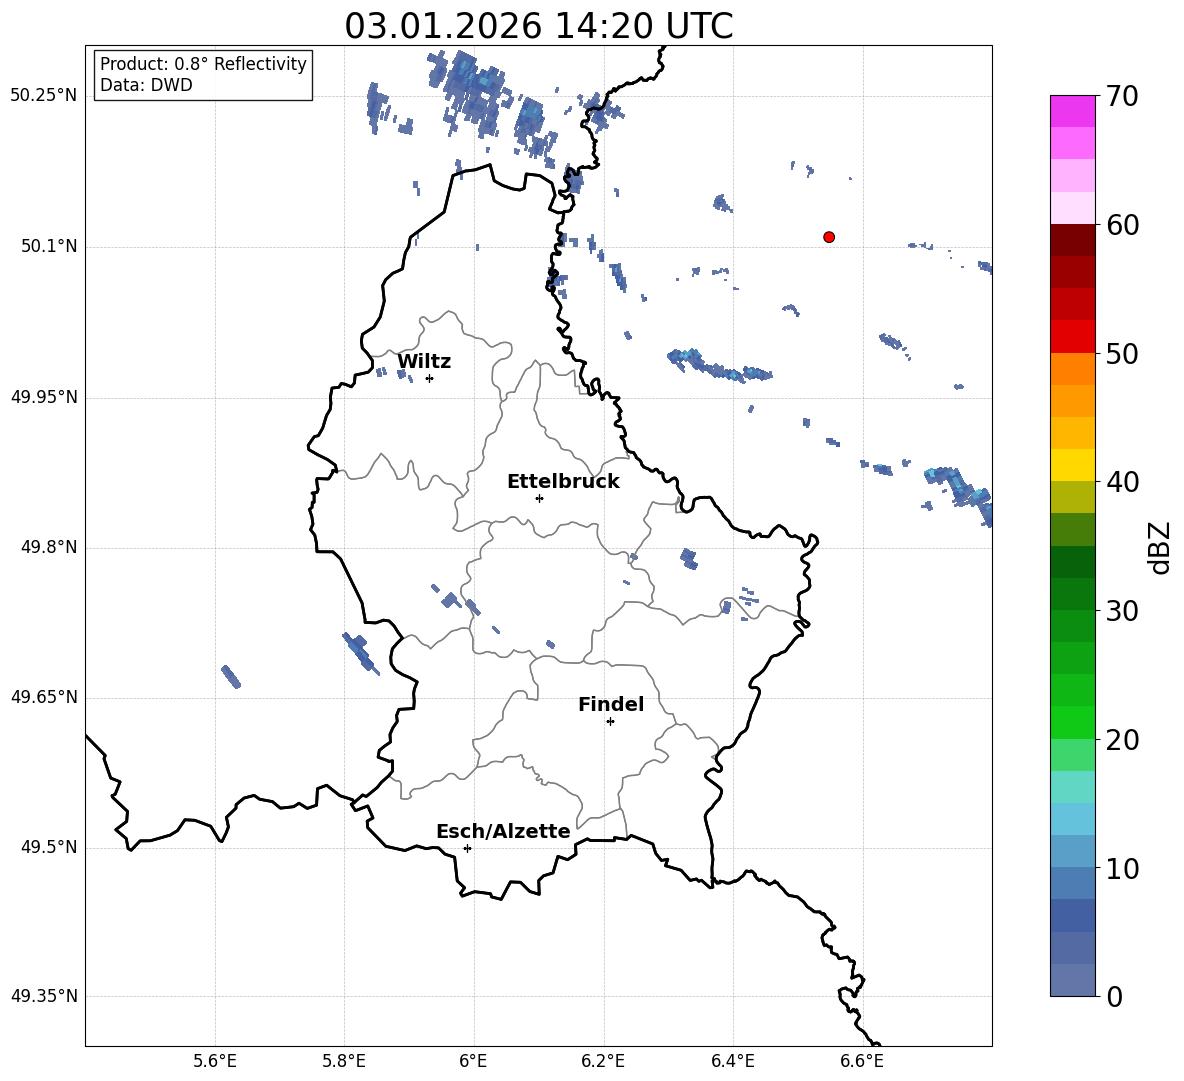
Task: Click the latitude label '50.1°N'
Action: tap(49, 247)
